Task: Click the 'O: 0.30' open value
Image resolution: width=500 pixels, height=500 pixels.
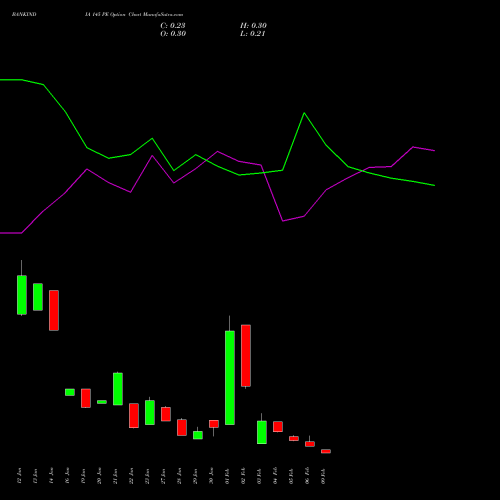Action: pyautogui.click(x=173, y=34)
